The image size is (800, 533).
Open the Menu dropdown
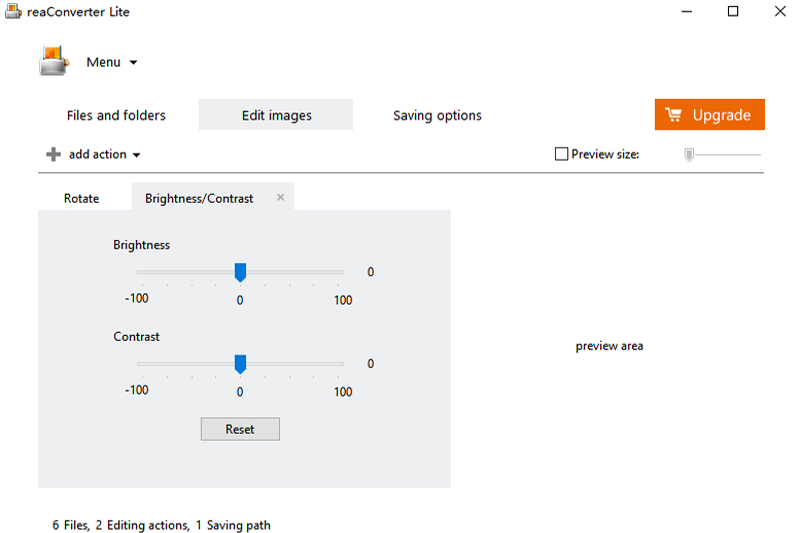(x=111, y=62)
